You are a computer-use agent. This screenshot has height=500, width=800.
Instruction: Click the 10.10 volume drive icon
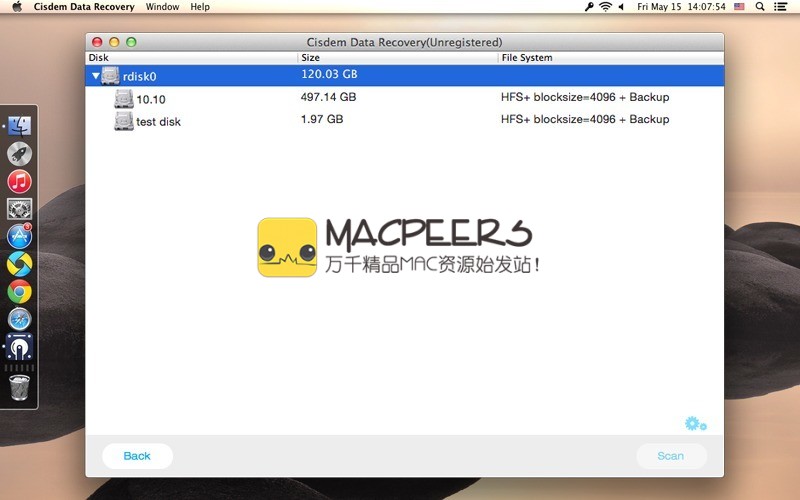(123, 98)
